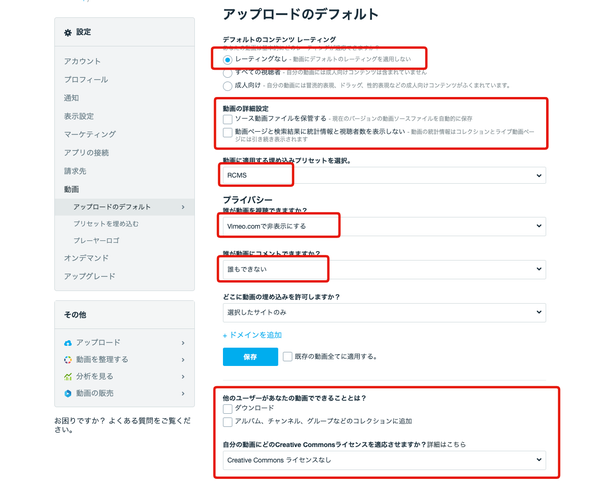Open 通知 settings menu item
The image size is (600, 492).
[72, 98]
